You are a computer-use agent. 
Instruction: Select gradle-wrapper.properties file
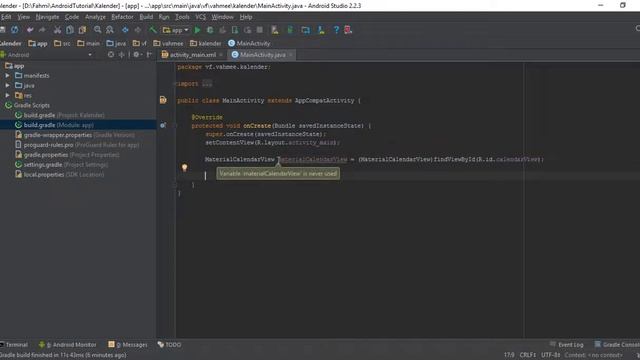pos(75,135)
